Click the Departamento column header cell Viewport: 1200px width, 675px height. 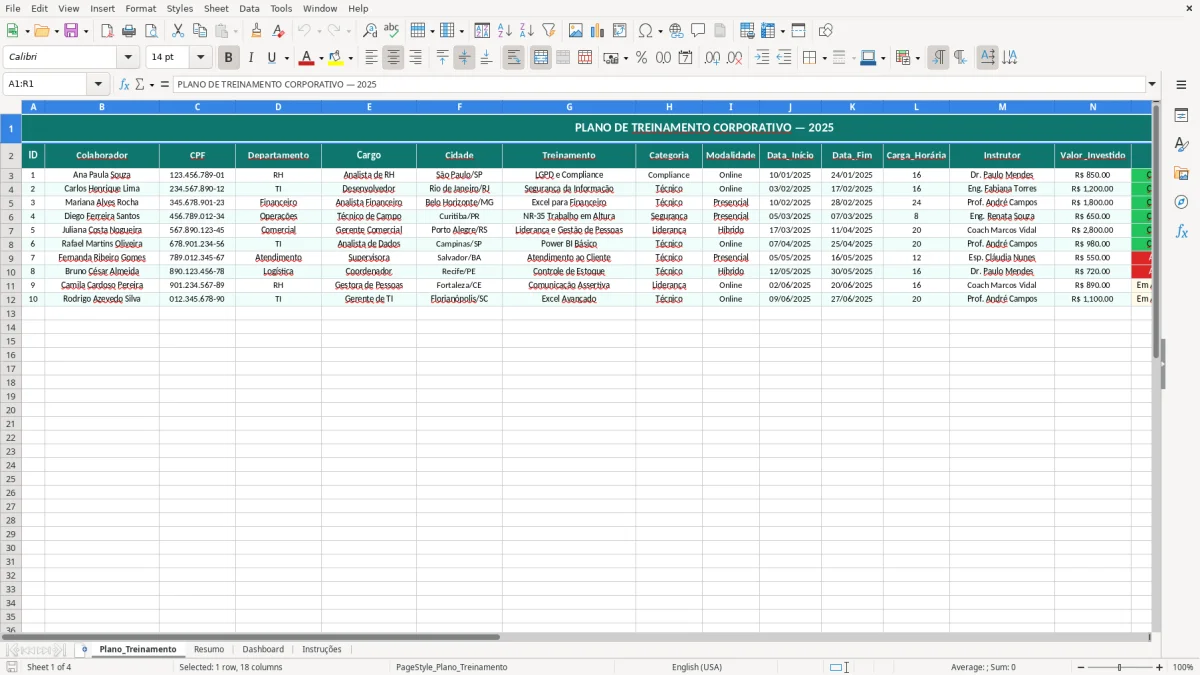click(x=278, y=155)
